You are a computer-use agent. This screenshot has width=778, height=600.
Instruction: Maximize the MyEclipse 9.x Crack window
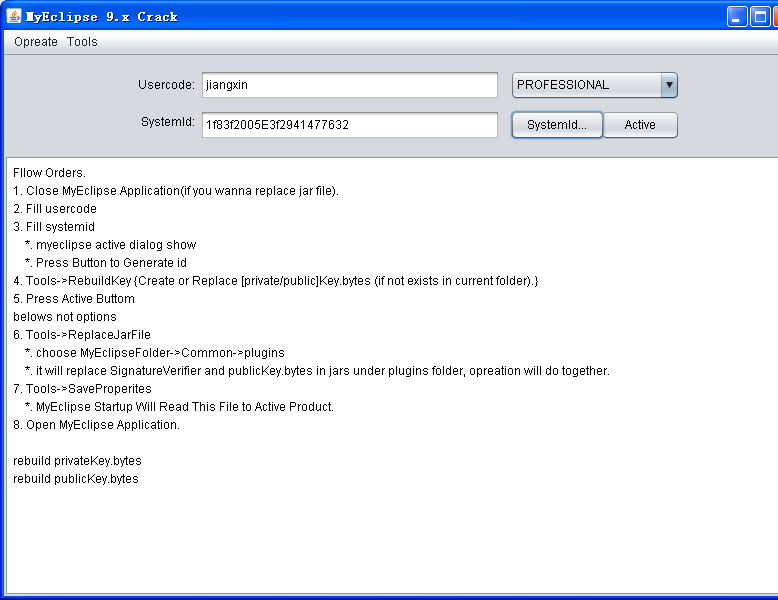click(x=760, y=17)
